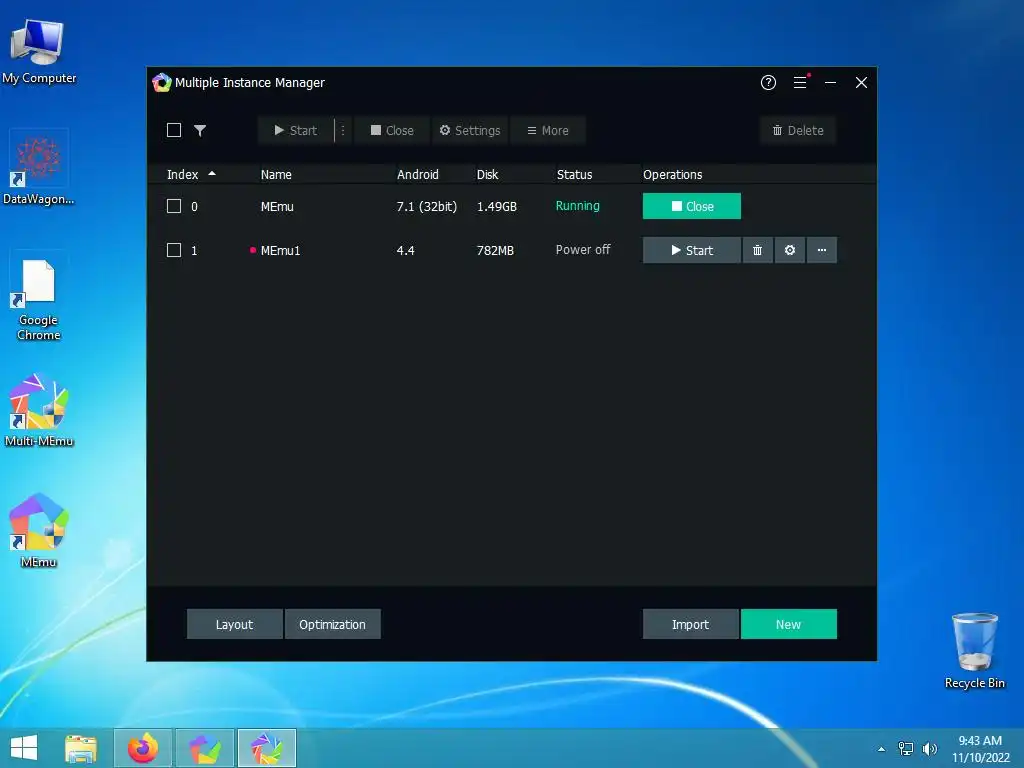Open MEmu1 more options ellipsis

822,250
